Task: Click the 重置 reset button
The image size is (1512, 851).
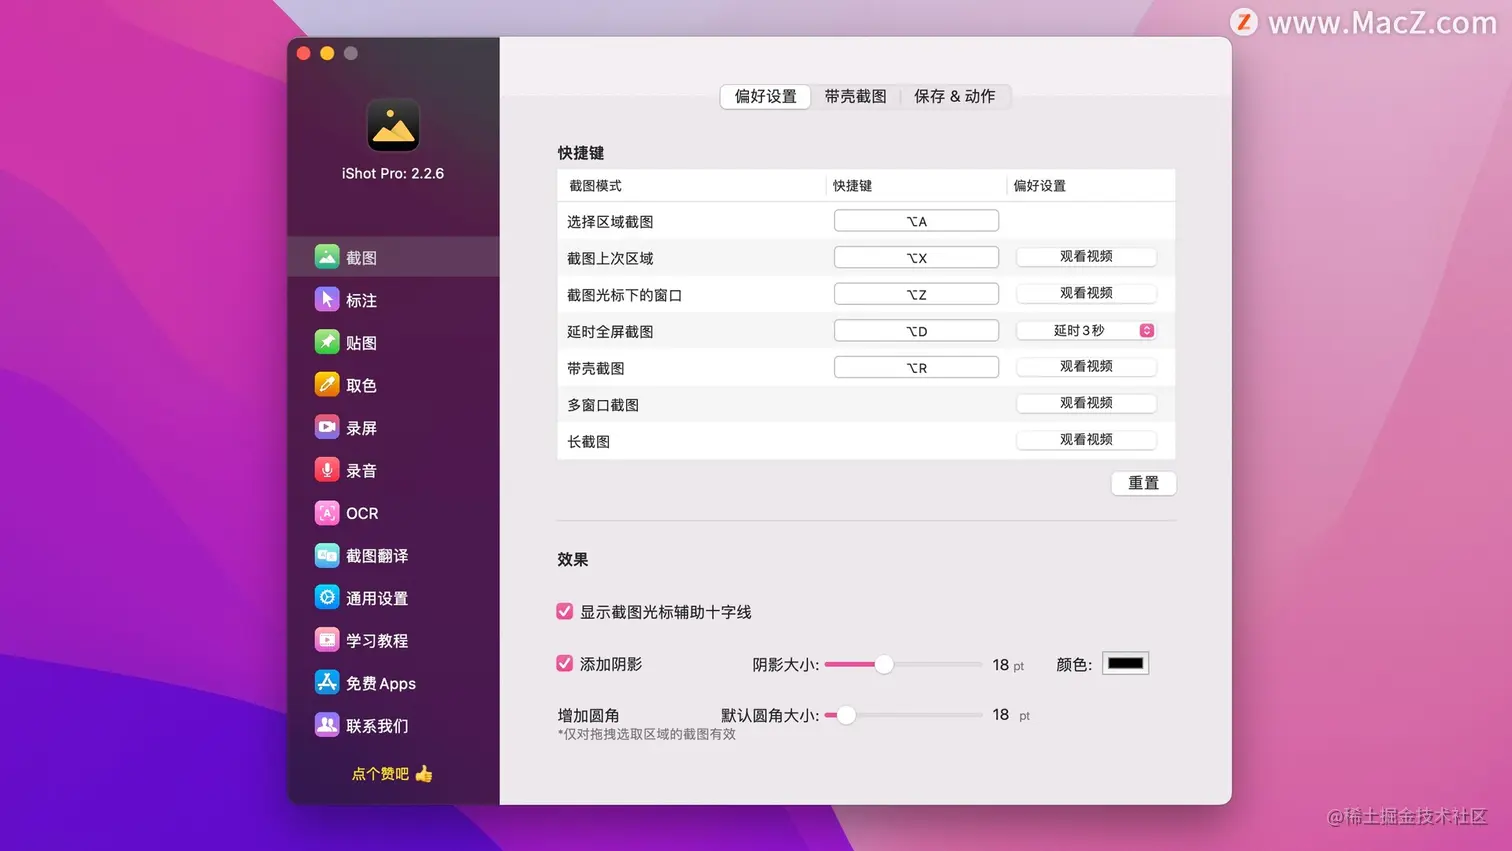Action: click(1143, 483)
